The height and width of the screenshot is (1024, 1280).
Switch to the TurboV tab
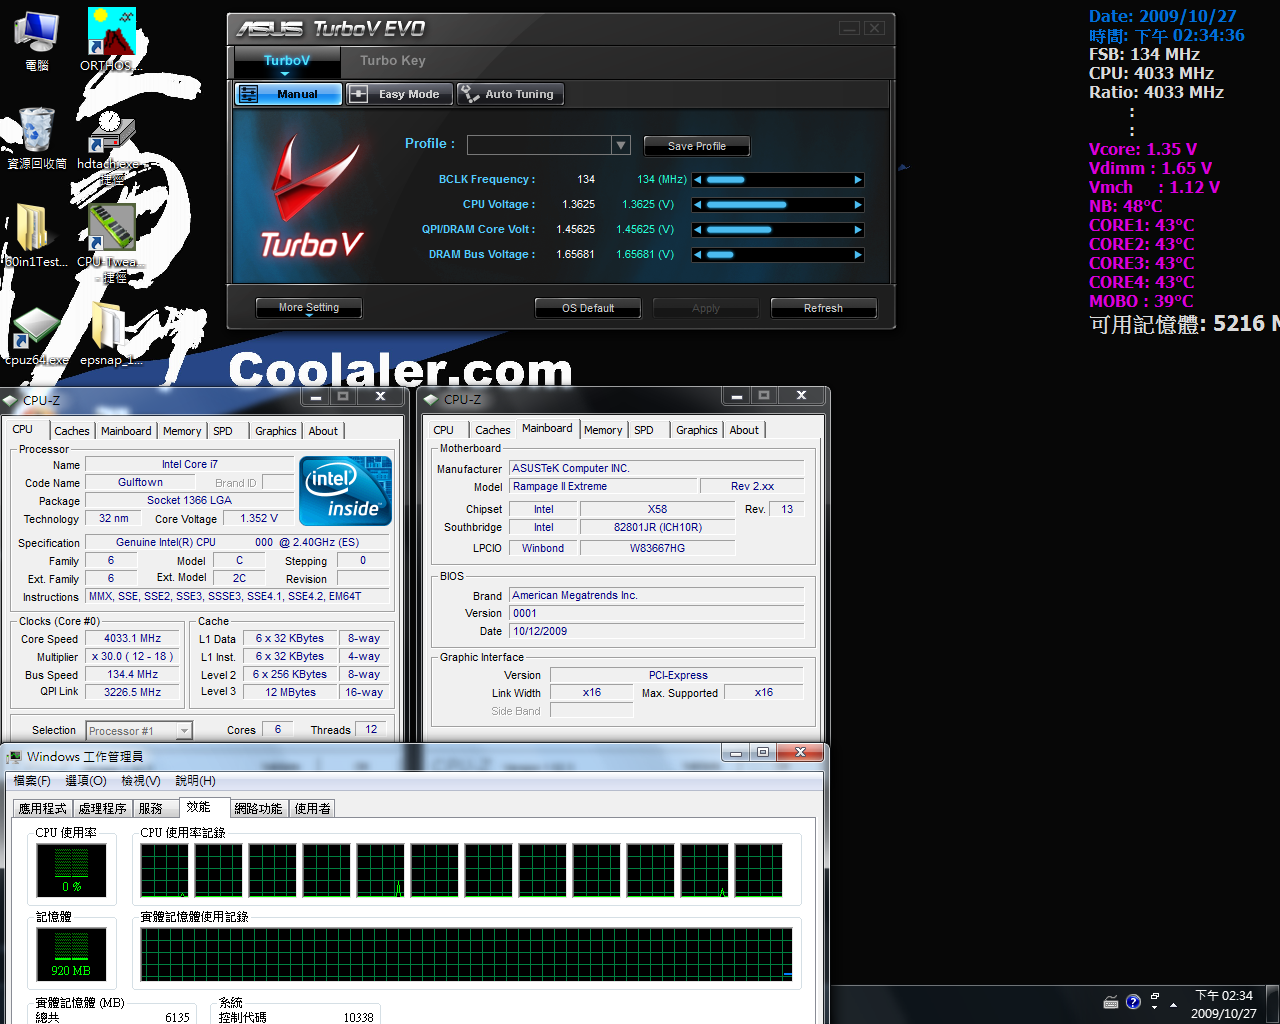287,61
